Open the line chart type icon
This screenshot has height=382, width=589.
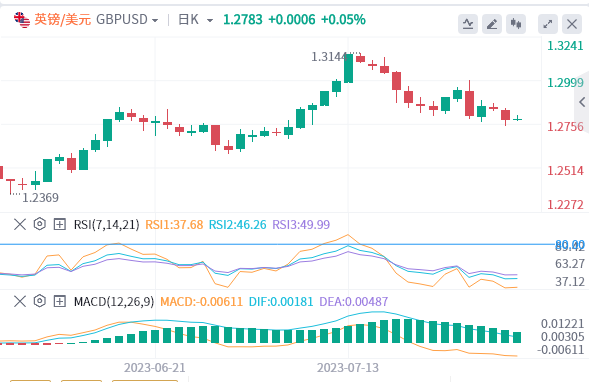468,24
